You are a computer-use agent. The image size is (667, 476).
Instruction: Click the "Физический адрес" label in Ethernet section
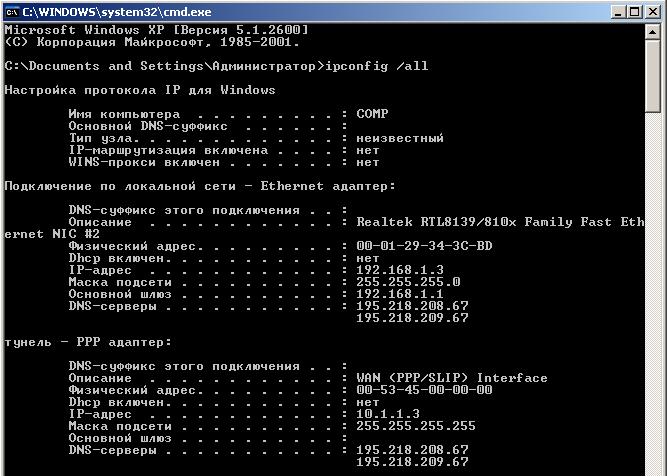pyautogui.click(x=132, y=246)
